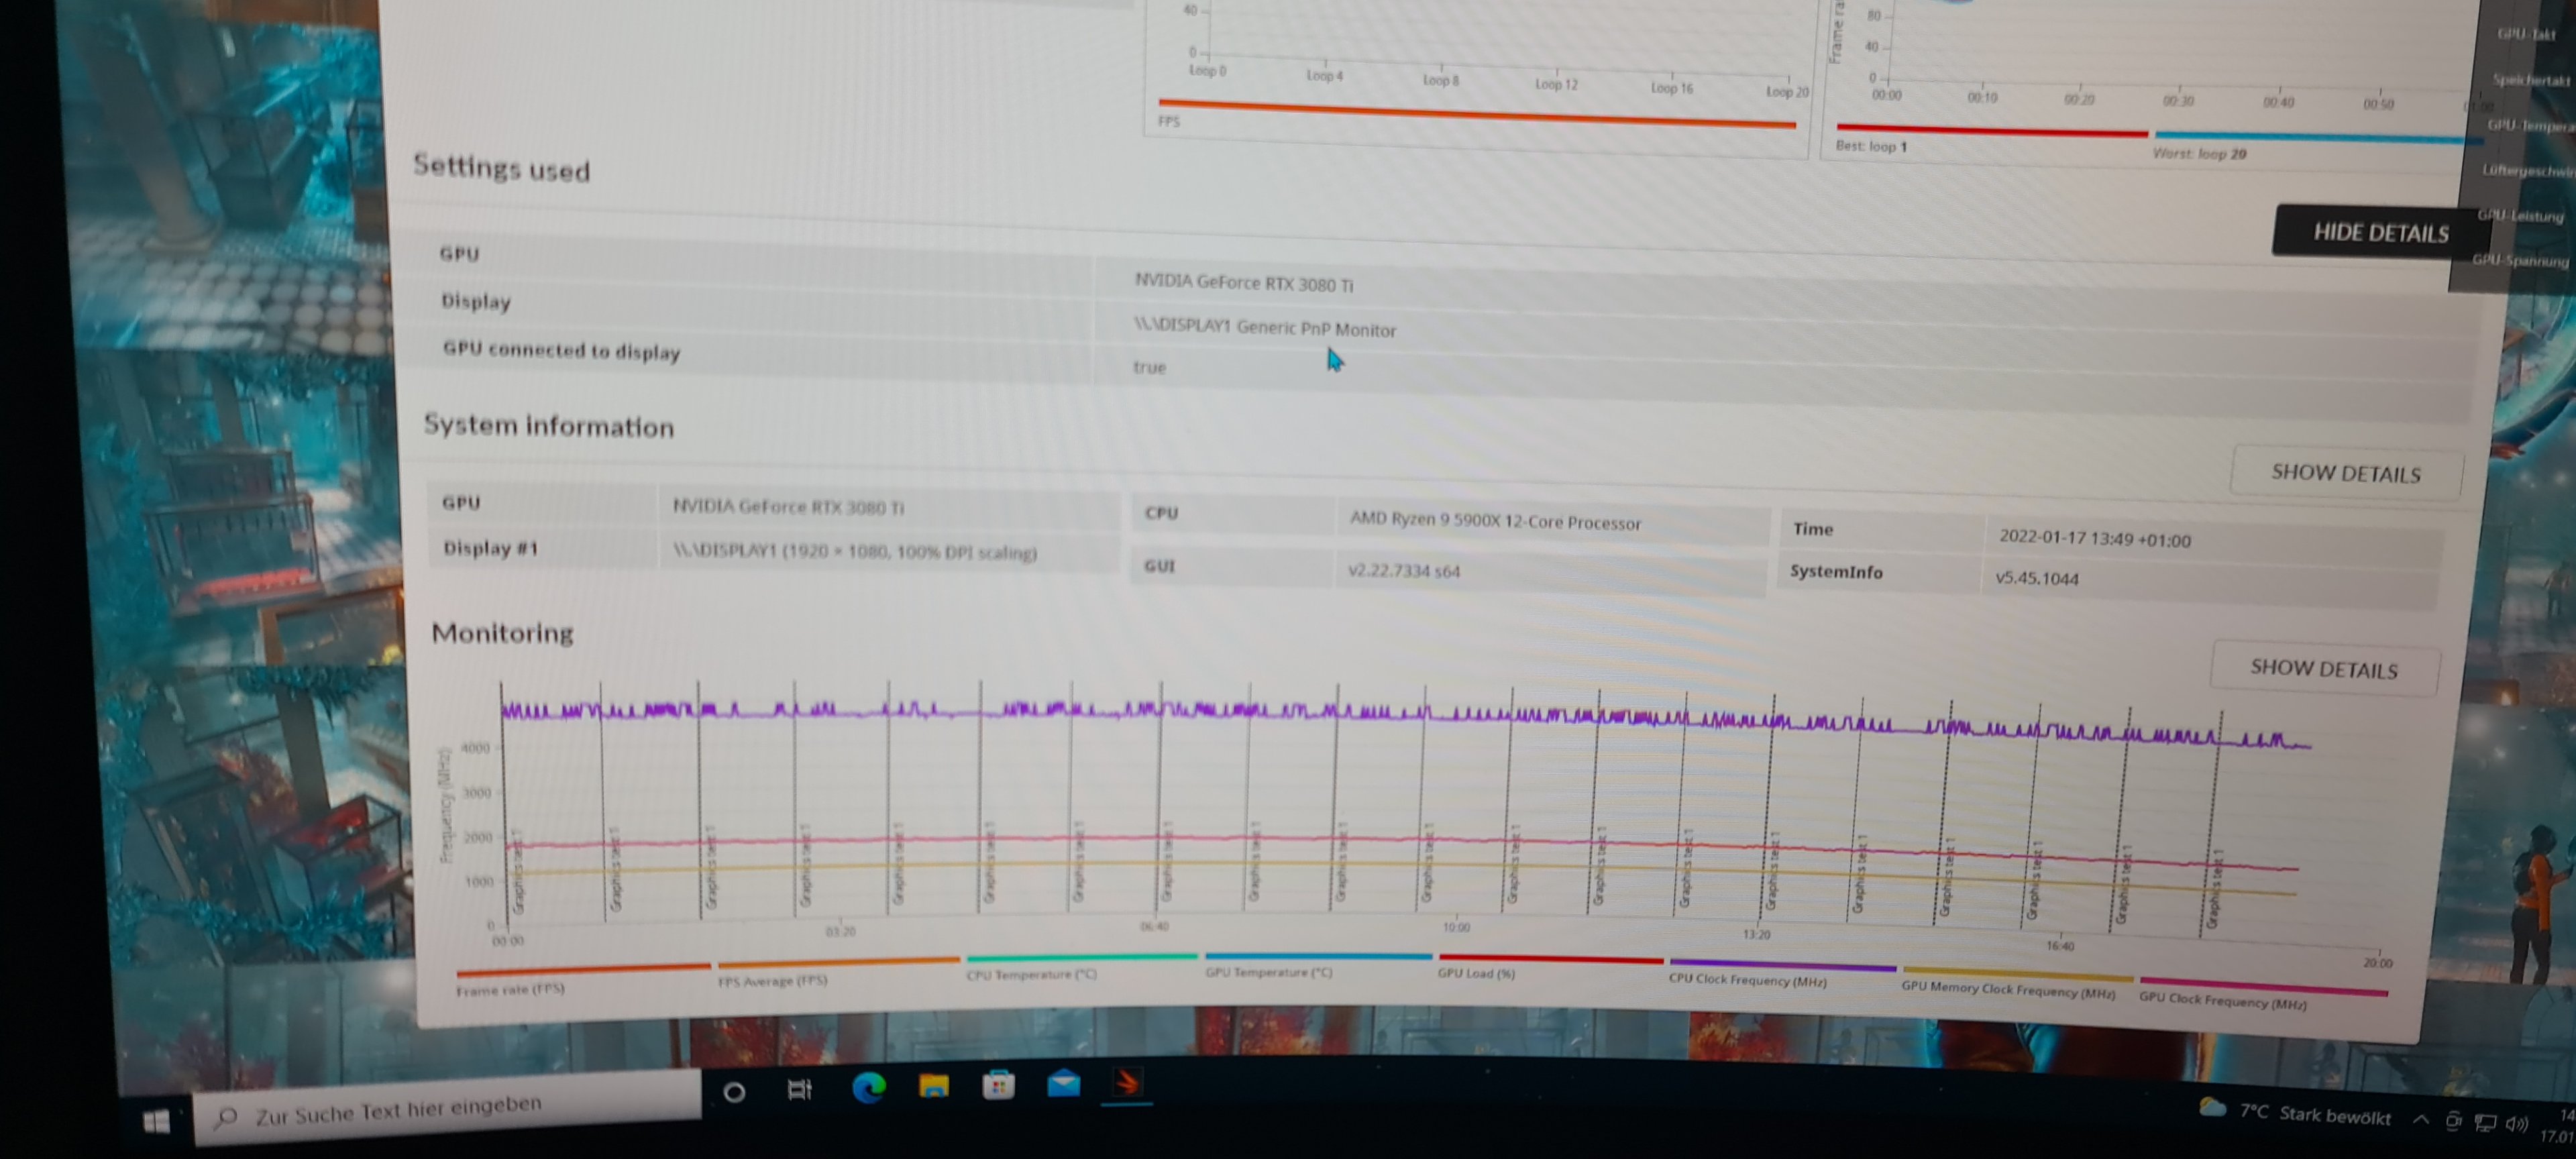Select GPU Load (%) legend item
This screenshot has height=1159, width=2576.
coord(1476,973)
